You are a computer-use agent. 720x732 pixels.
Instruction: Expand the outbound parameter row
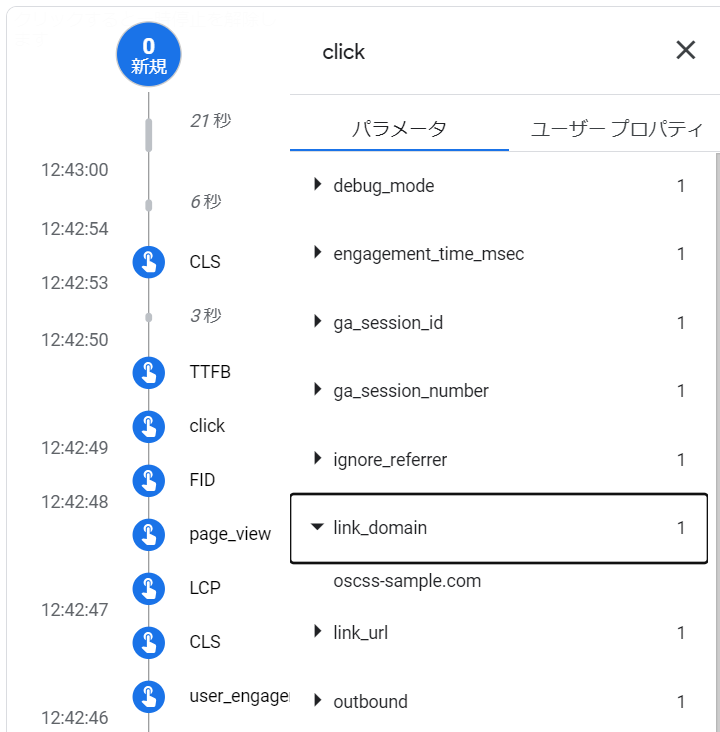318,701
